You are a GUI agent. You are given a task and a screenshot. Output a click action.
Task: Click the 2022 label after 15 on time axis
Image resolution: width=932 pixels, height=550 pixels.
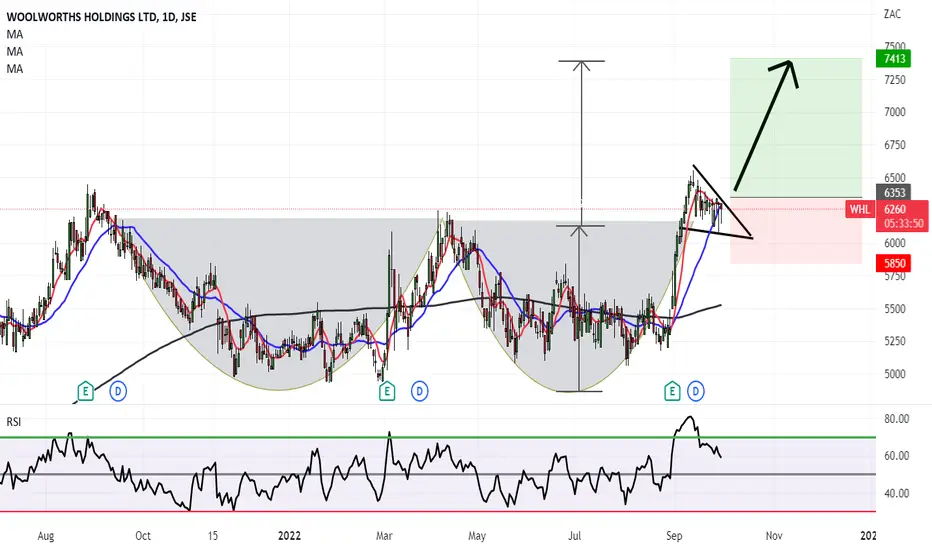click(289, 536)
